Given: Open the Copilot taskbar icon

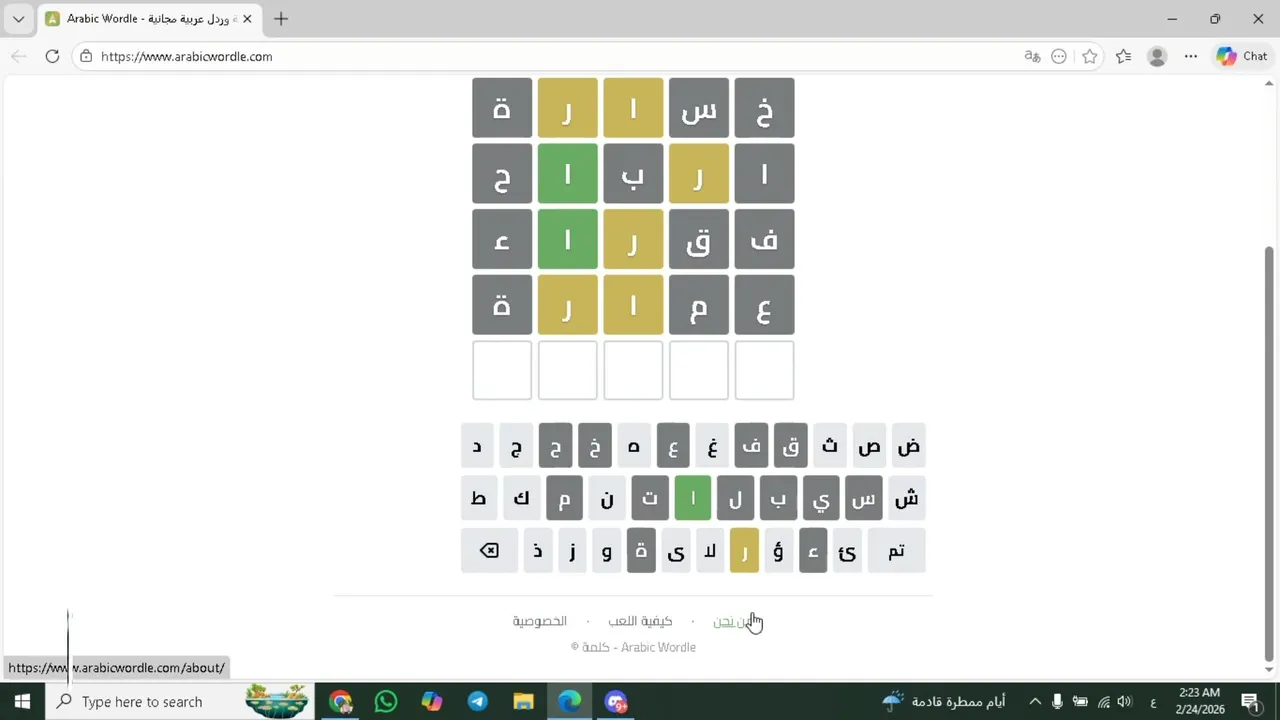Looking at the screenshot, I should pyautogui.click(x=432, y=702).
